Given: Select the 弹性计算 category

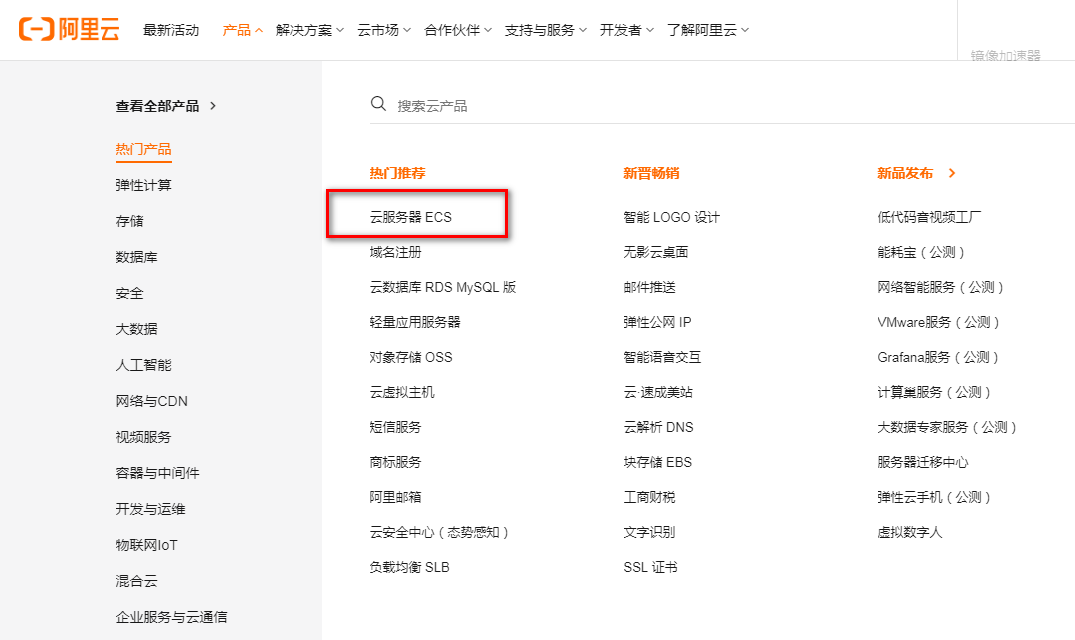Looking at the screenshot, I should tap(143, 185).
